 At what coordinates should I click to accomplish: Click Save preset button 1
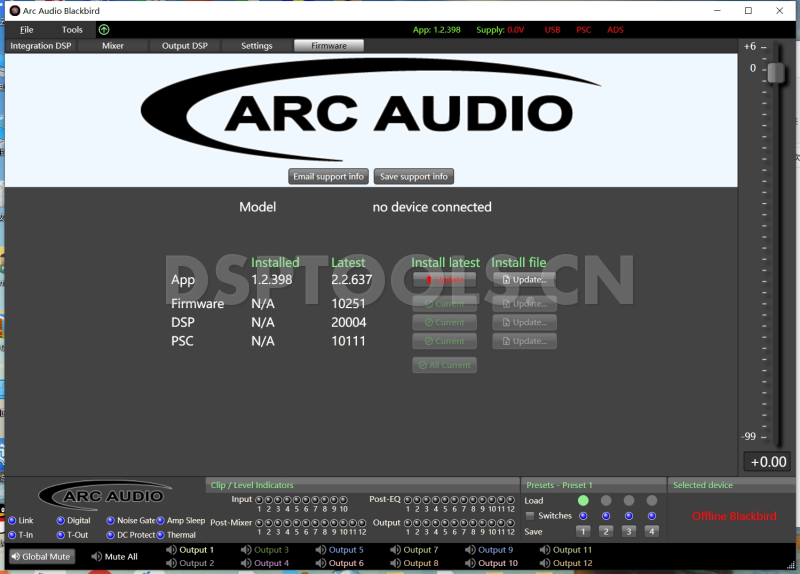coord(583,532)
